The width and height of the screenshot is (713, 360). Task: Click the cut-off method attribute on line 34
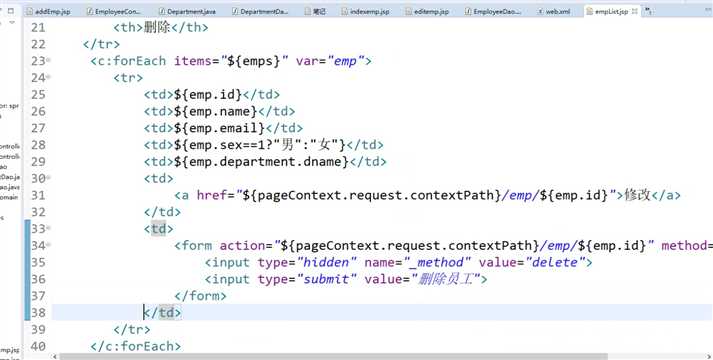pyautogui.click(x=687, y=245)
